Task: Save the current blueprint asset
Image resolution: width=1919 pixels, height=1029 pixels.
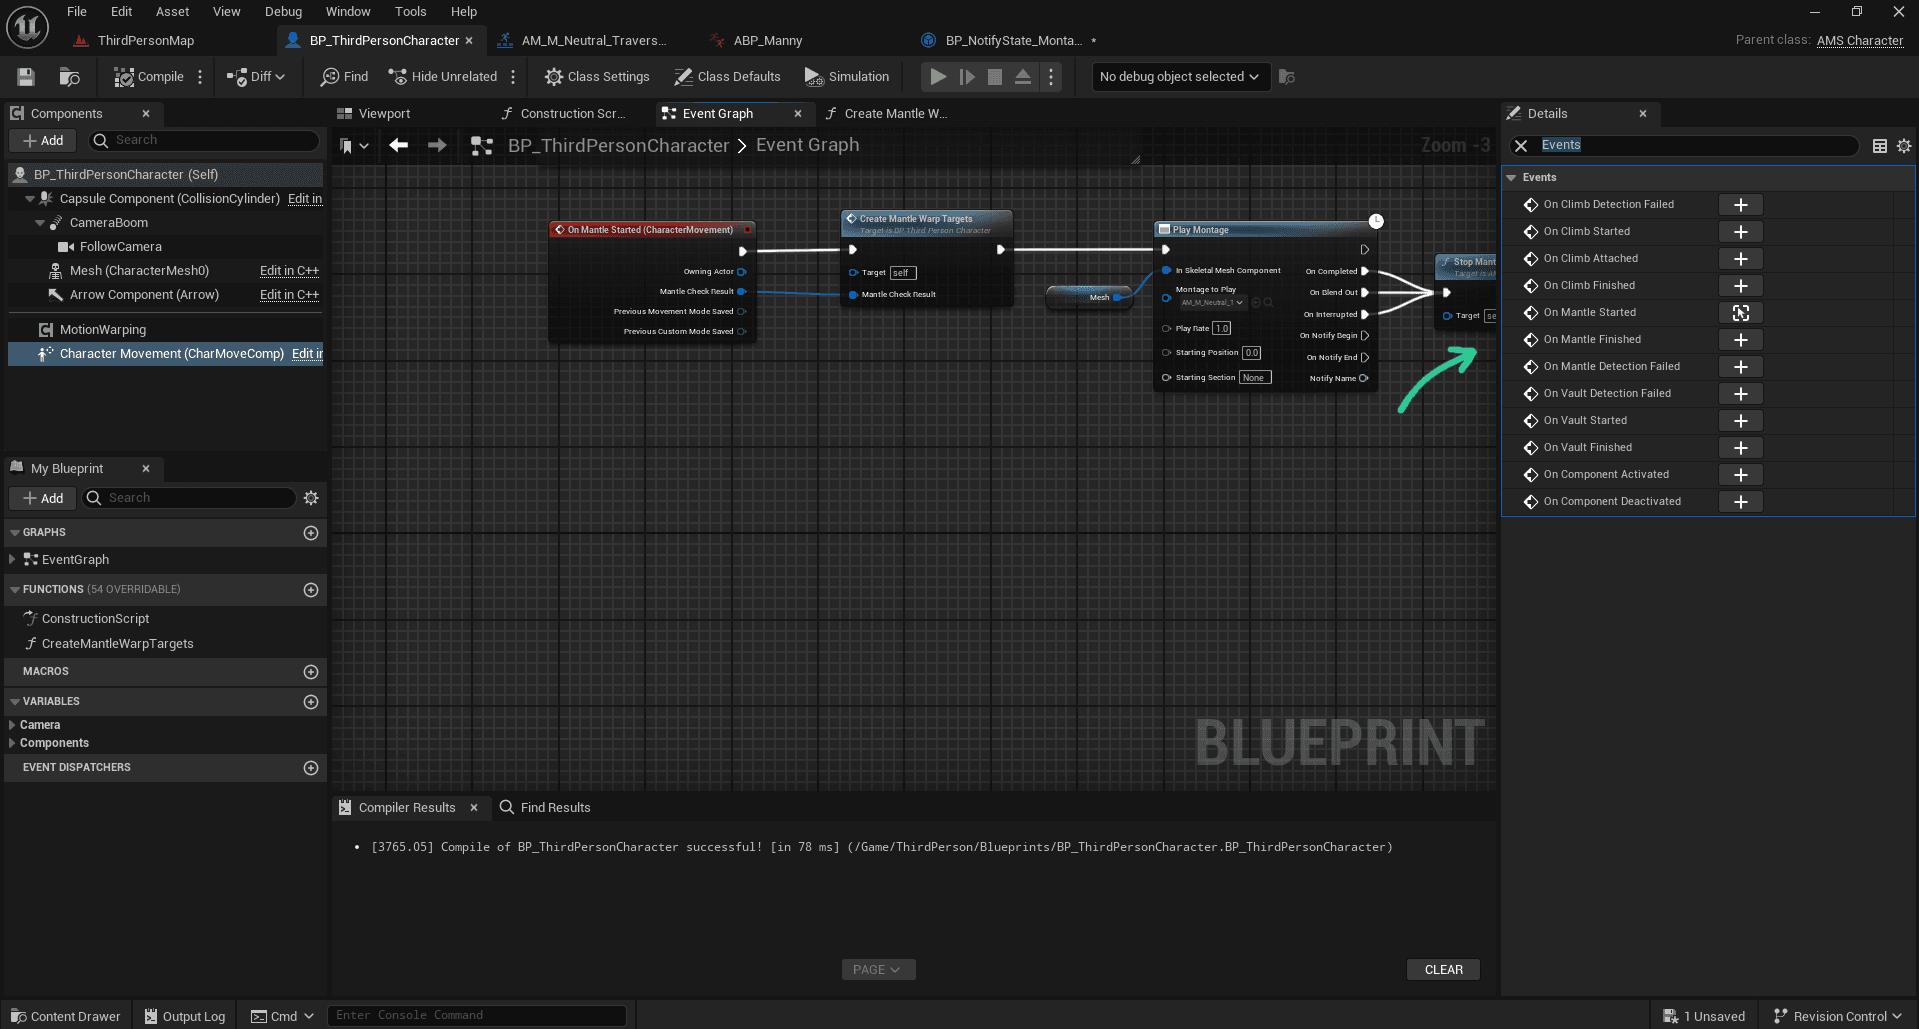Action: pos(26,77)
